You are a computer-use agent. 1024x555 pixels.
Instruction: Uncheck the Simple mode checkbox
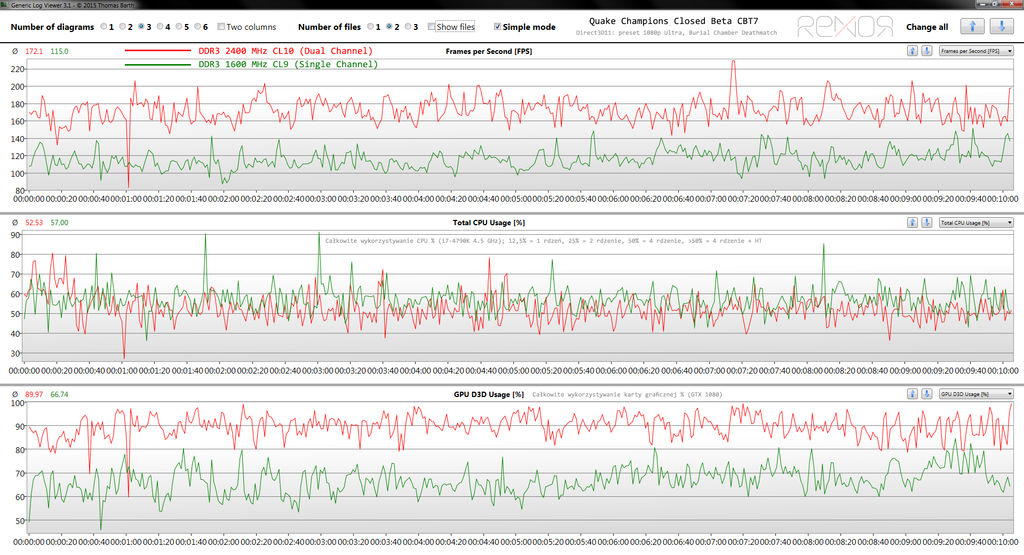click(x=498, y=27)
